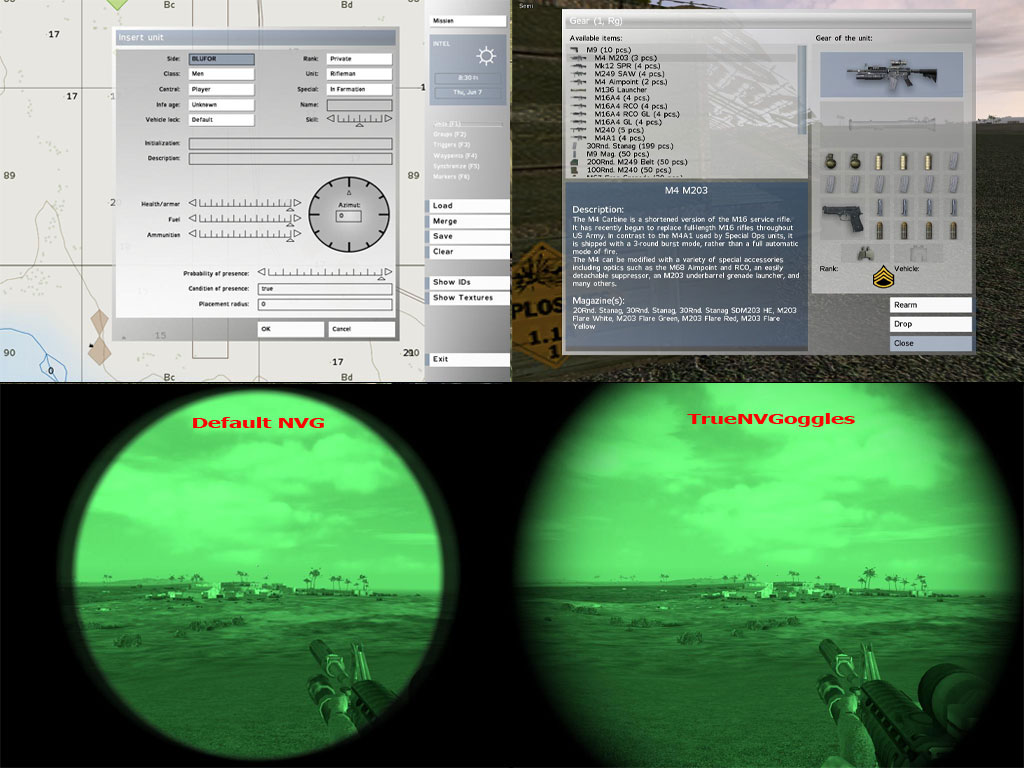Open the Control dropdown showing Player
This screenshot has height=768, width=1024.
221,89
